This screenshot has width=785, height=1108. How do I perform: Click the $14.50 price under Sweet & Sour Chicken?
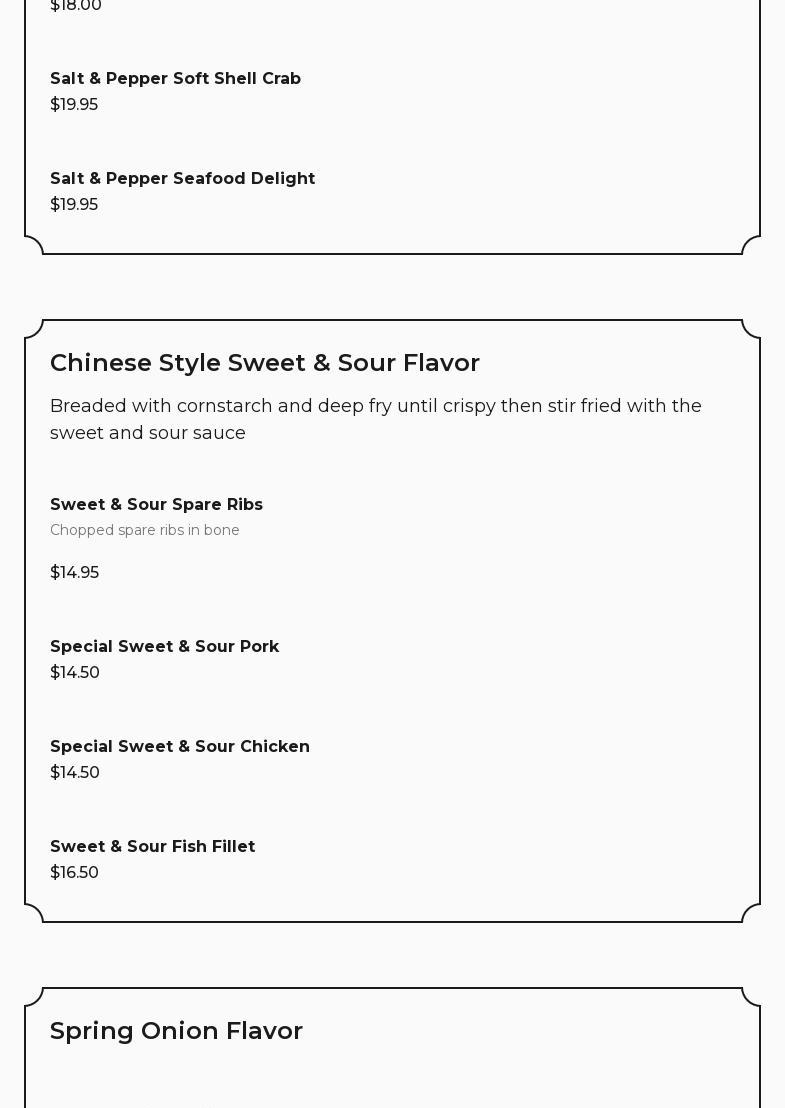(75, 772)
